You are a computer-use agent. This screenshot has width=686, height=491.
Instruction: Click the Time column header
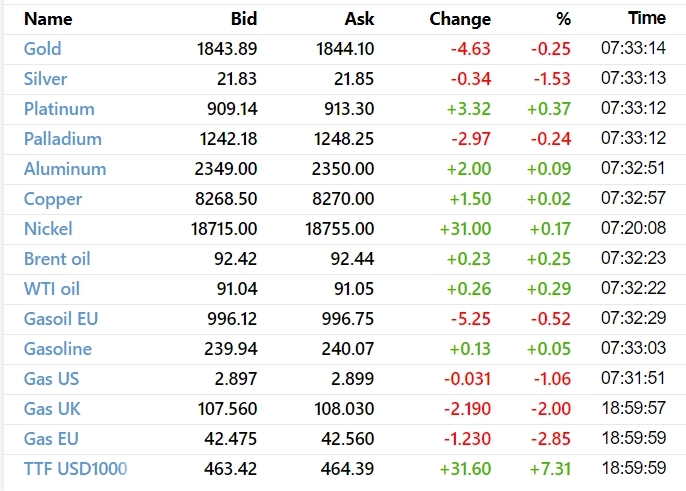[646, 18]
